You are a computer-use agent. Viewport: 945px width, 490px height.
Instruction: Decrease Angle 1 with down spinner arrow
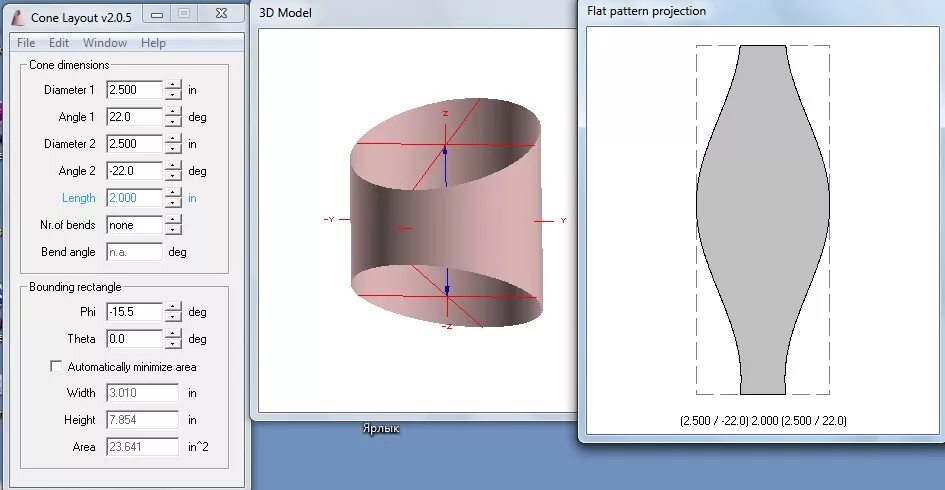tap(173, 122)
